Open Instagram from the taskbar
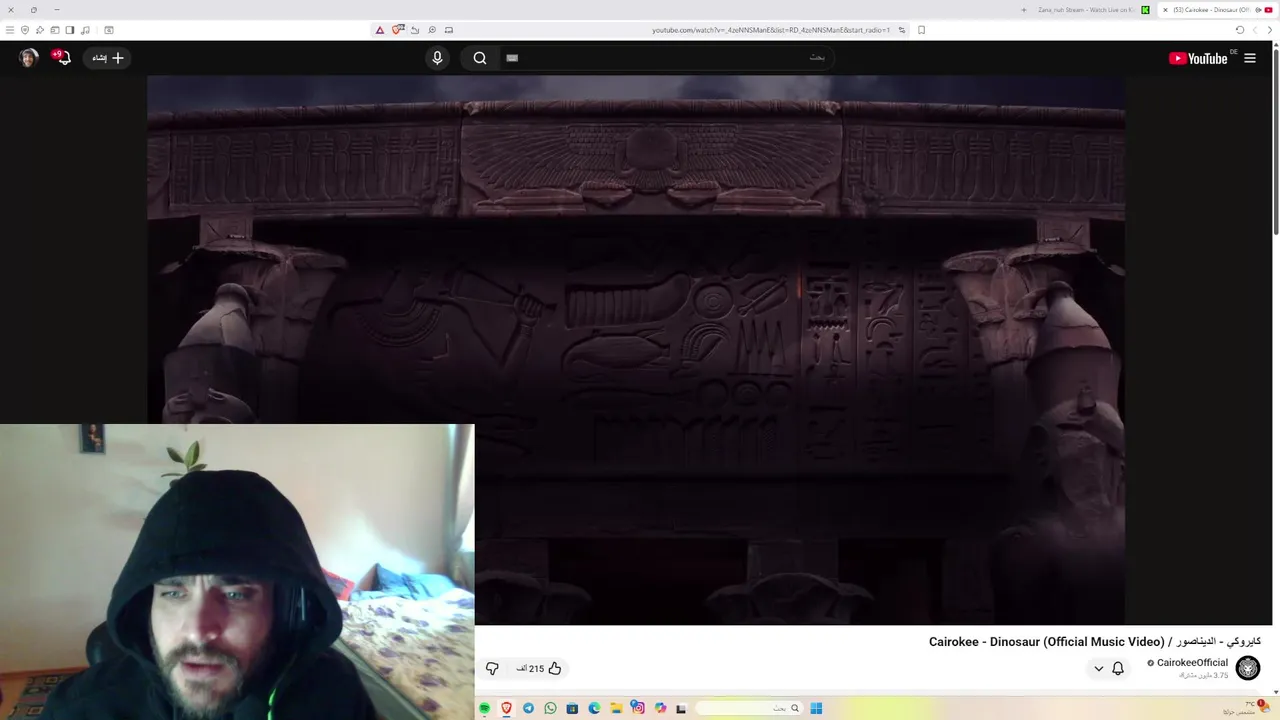The image size is (1280, 720). 638,708
